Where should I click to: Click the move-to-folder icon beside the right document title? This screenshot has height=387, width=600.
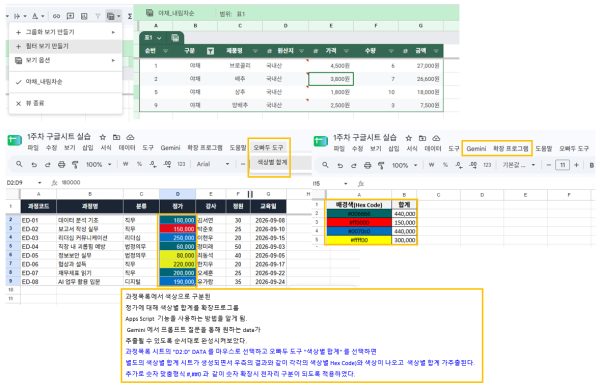pyautogui.click(x=422, y=138)
